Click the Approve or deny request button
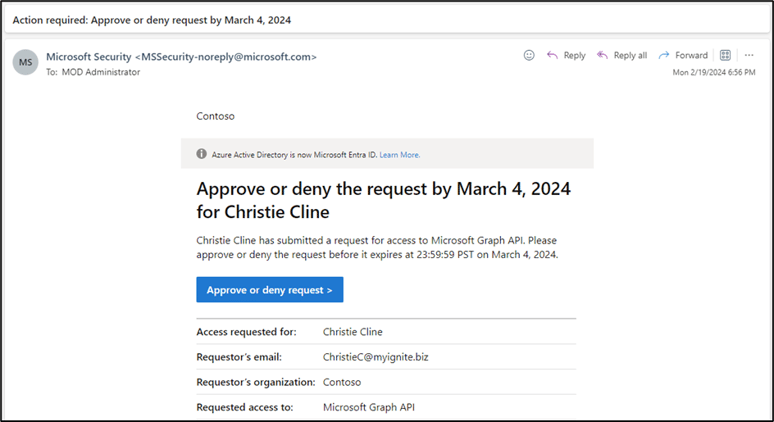The width and height of the screenshot is (774, 422). [270, 290]
